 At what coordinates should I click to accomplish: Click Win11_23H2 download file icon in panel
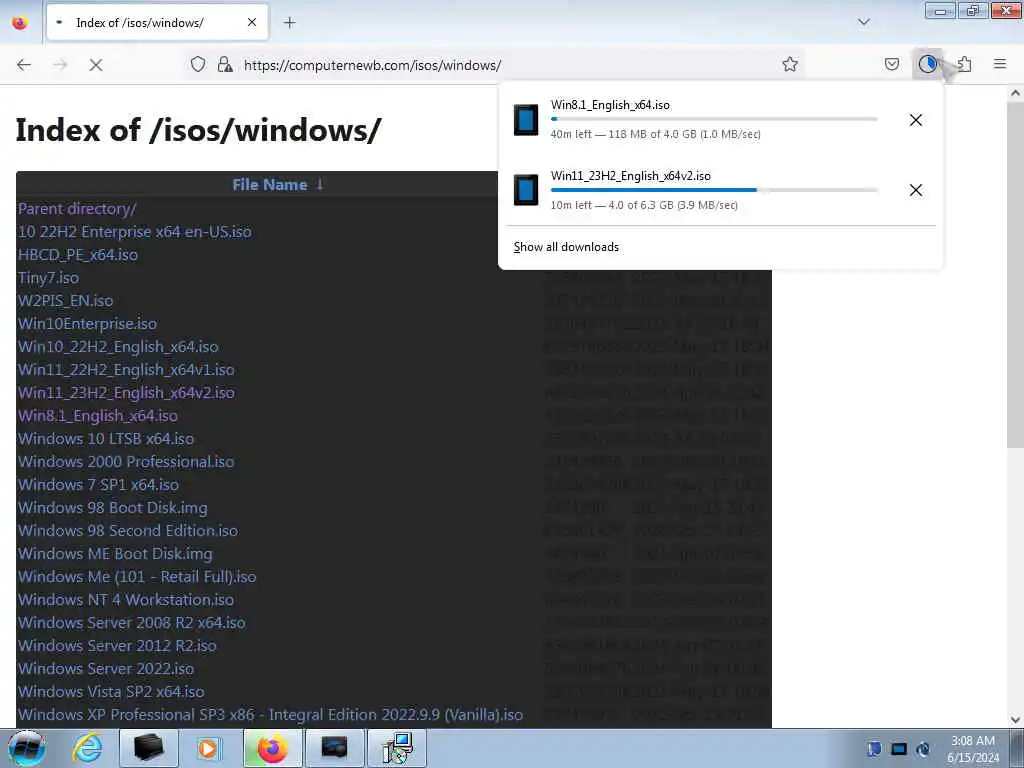click(x=526, y=190)
